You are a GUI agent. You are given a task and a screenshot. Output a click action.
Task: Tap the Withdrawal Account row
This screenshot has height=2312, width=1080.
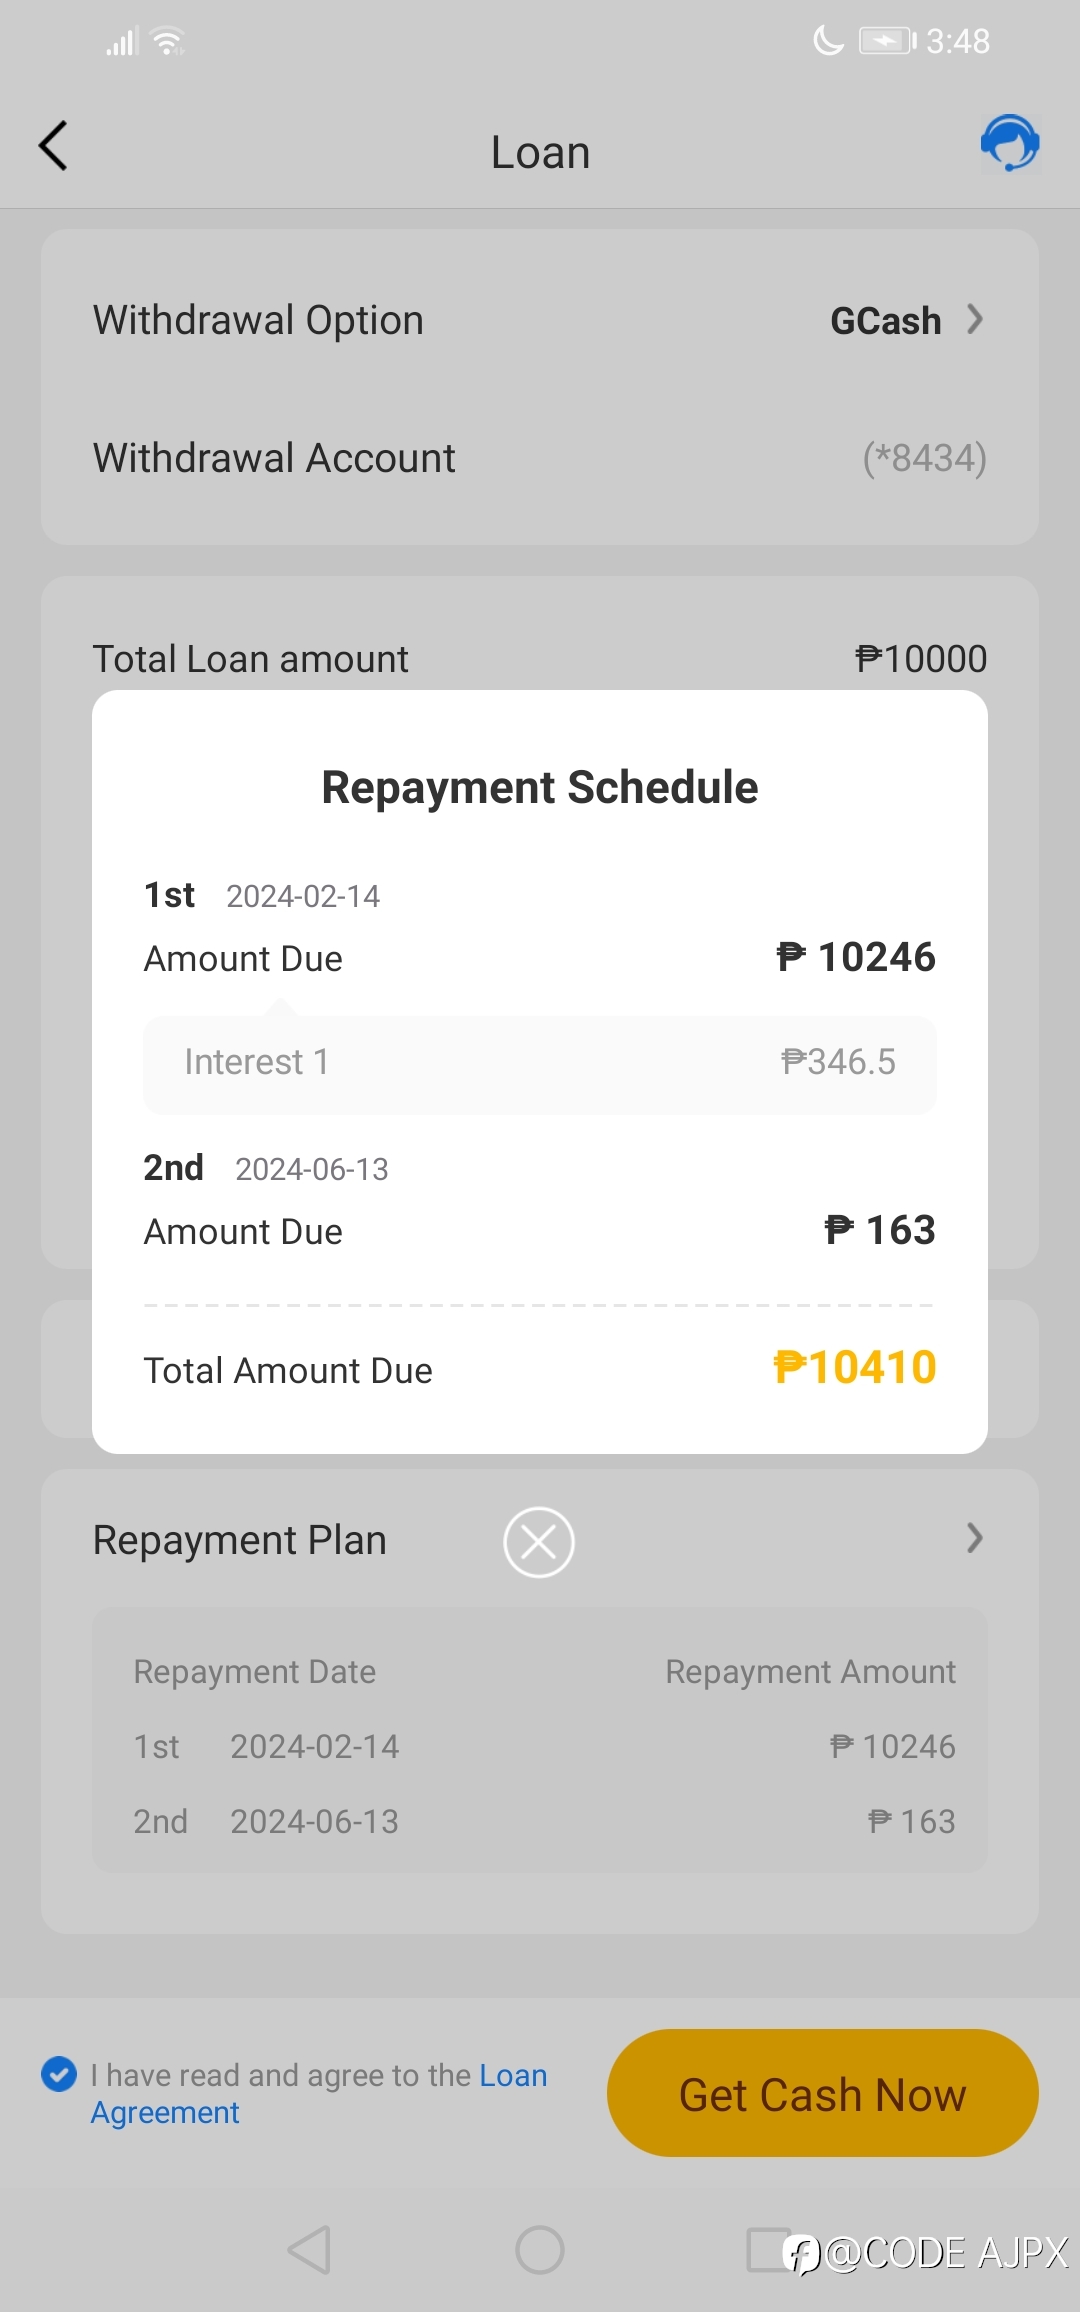pos(540,458)
